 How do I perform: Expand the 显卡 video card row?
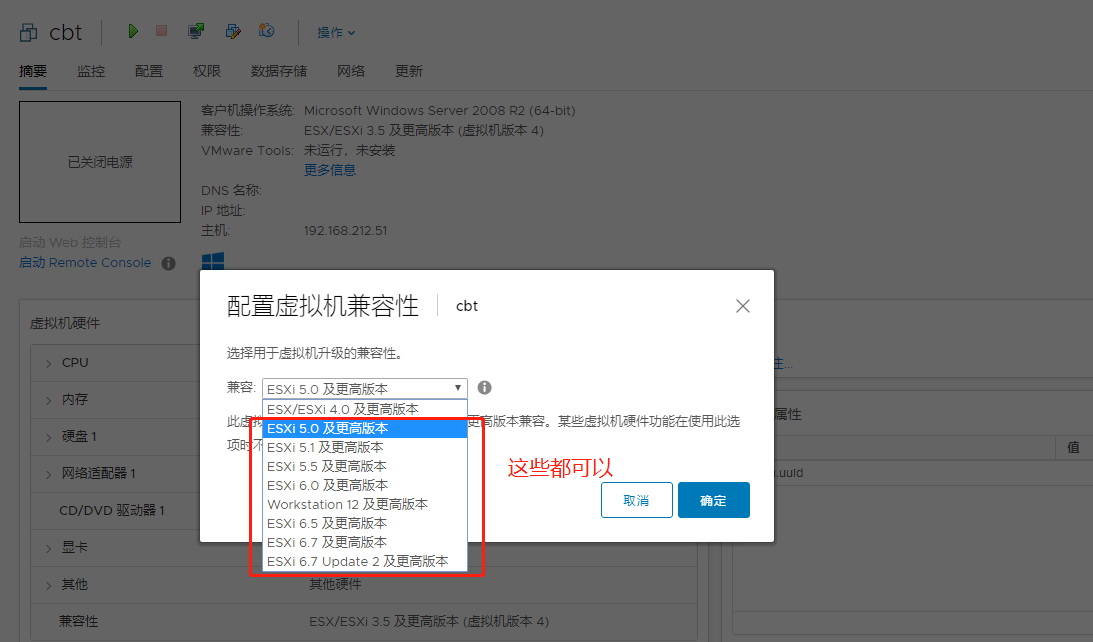click(x=49, y=548)
